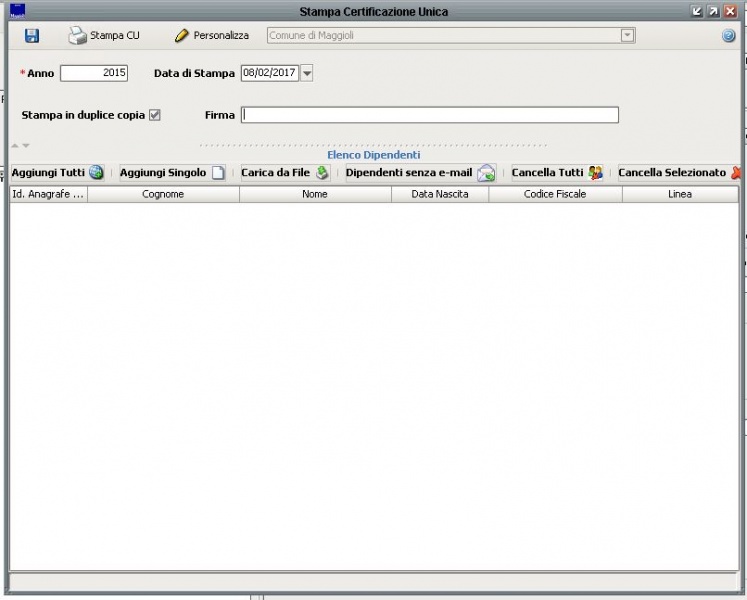The width and height of the screenshot is (747, 600).
Task: Click the envelope icon for Dipendenti senza e-mail
Action: [486, 173]
